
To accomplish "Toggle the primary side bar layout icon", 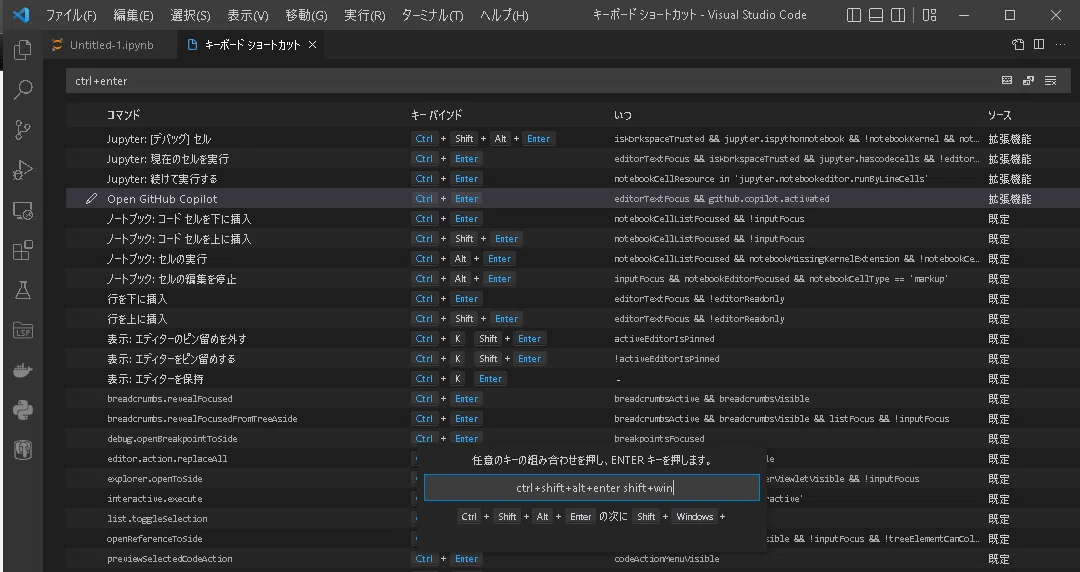I will pos(853,15).
